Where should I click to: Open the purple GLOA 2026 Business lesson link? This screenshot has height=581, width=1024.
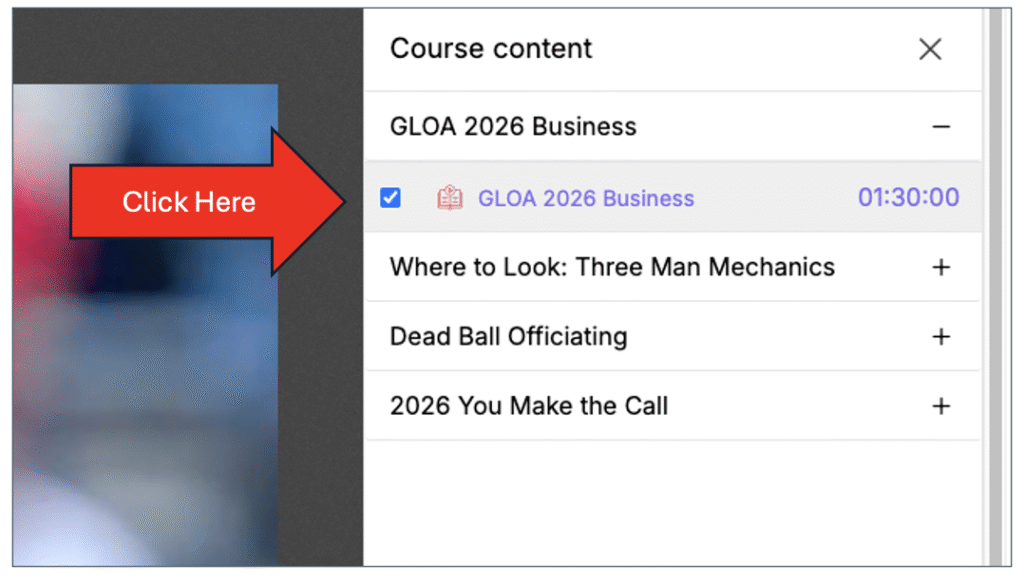[x=585, y=198]
